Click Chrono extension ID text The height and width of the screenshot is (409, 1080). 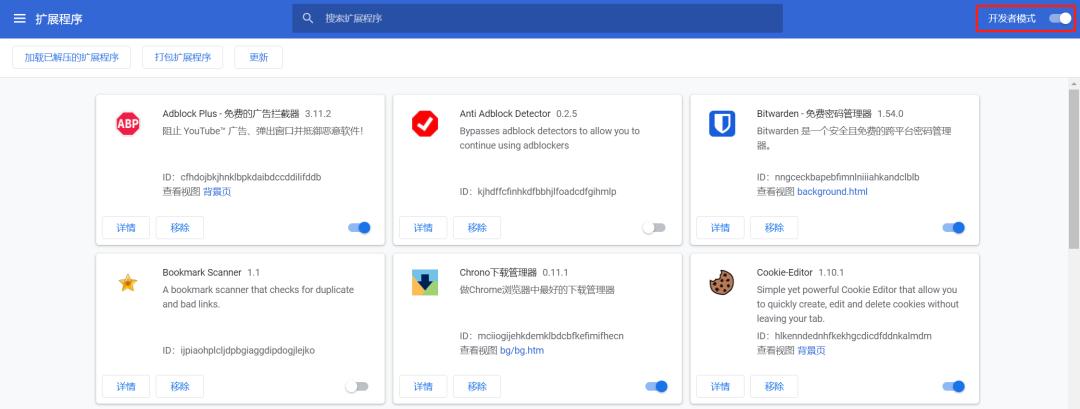[541, 336]
